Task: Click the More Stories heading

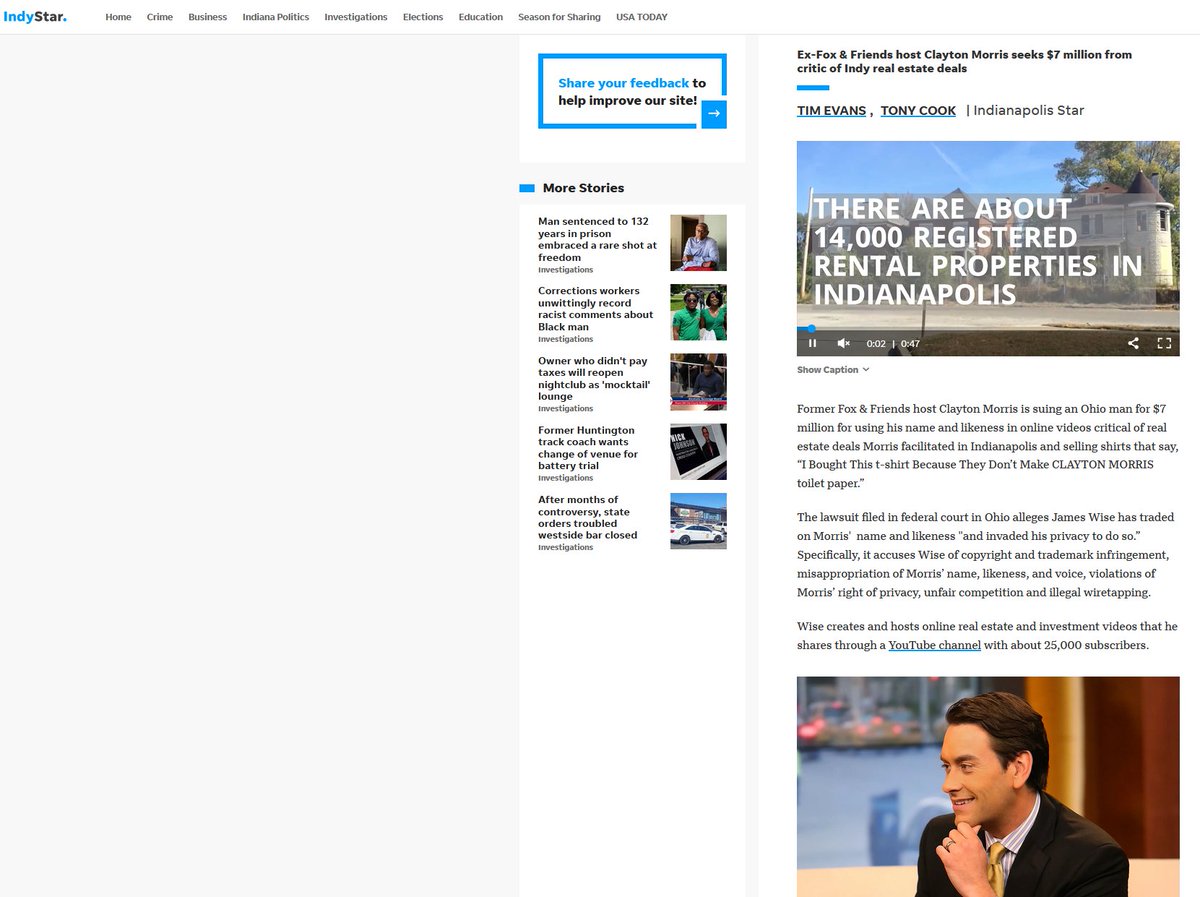Action: tap(583, 188)
